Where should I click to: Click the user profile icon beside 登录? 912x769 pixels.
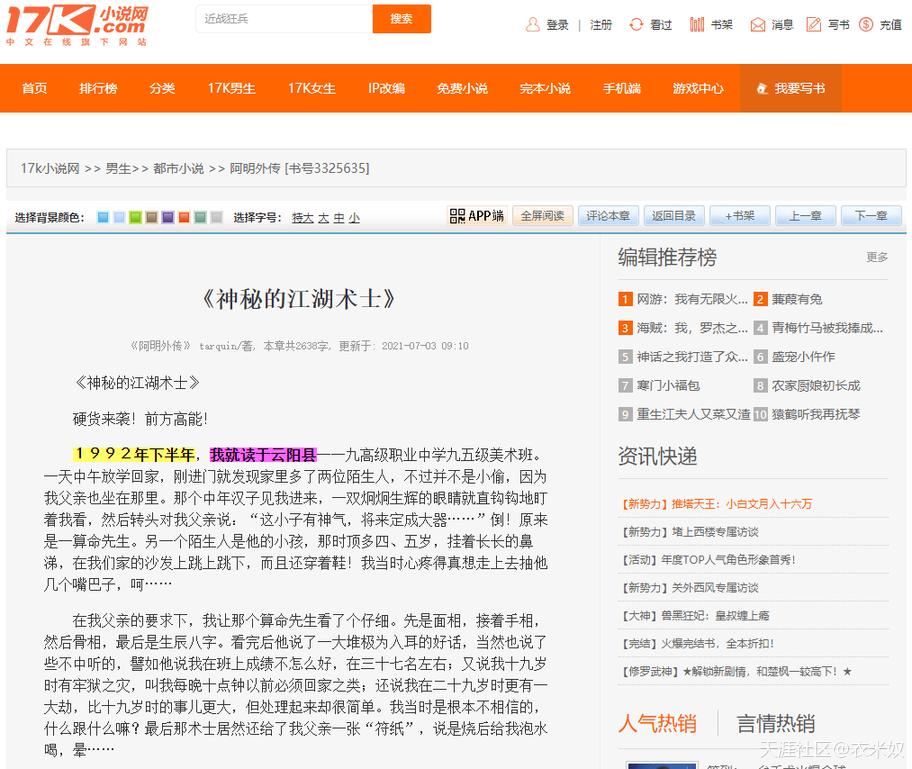(533, 24)
